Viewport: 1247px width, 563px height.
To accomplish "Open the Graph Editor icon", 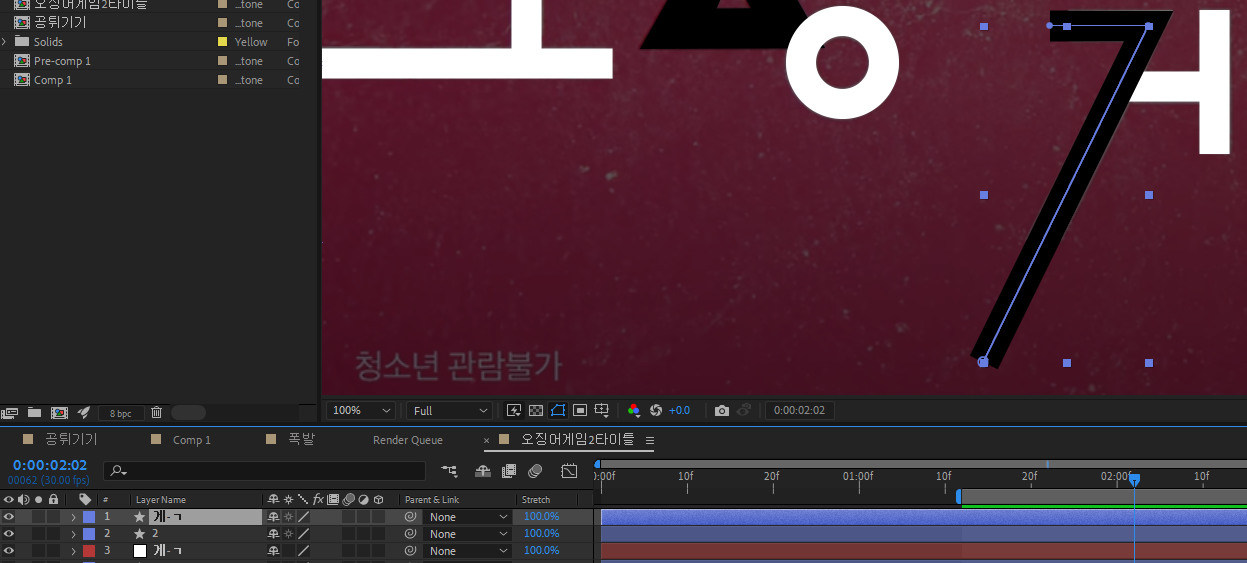I will (x=569, y=470).
